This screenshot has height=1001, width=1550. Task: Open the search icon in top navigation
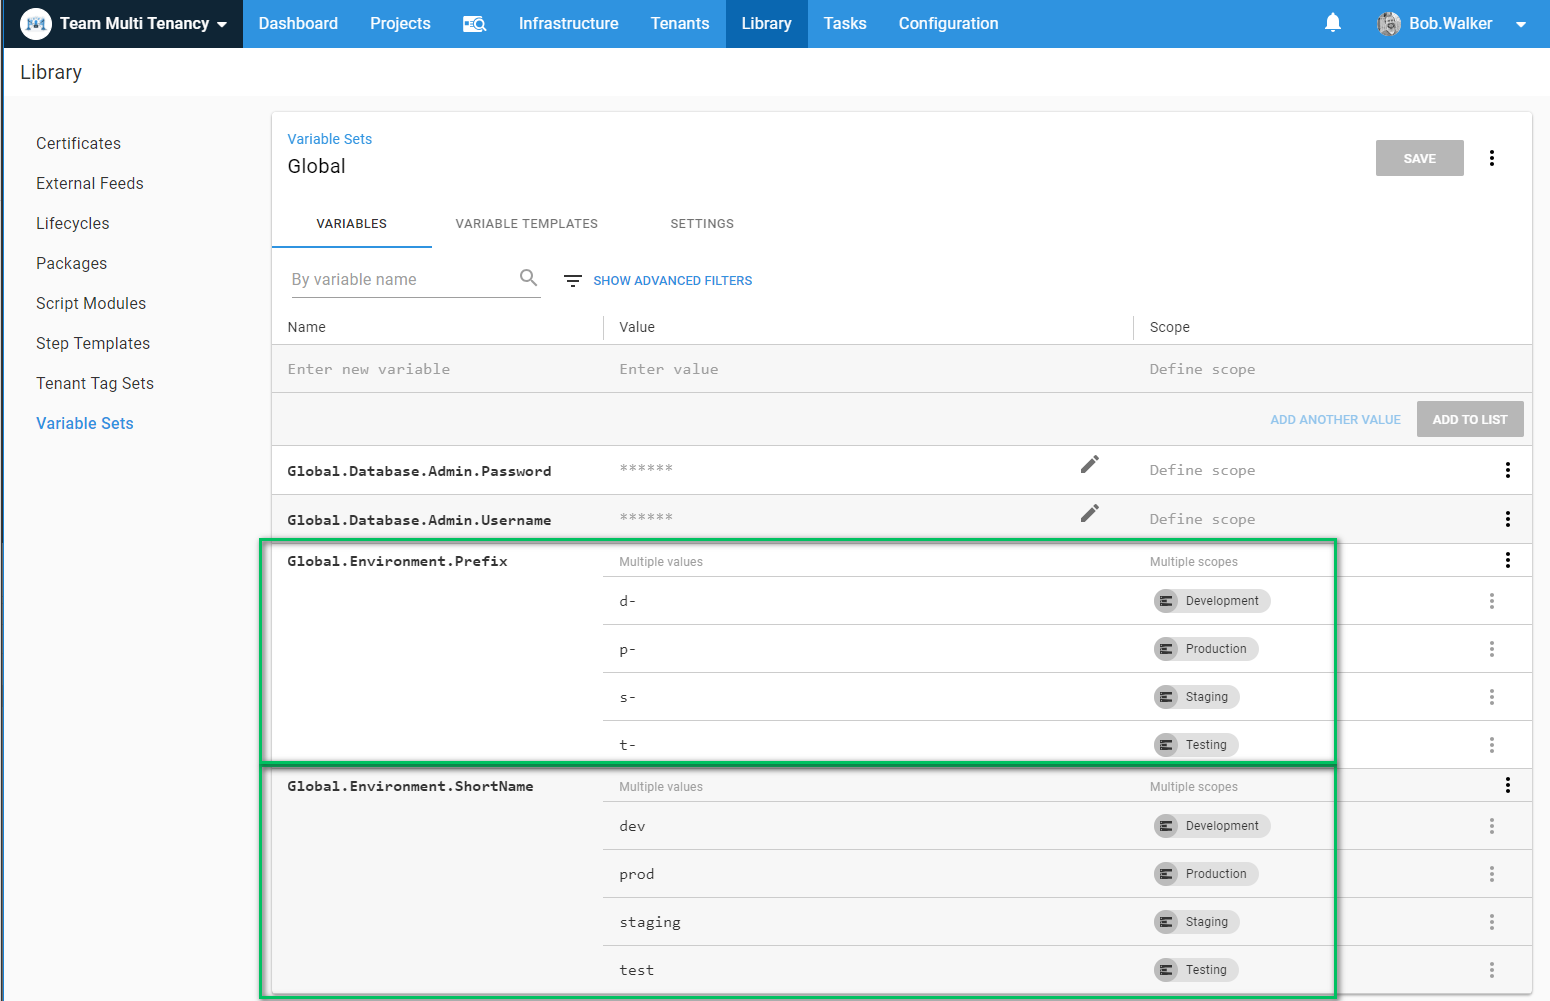474,24
